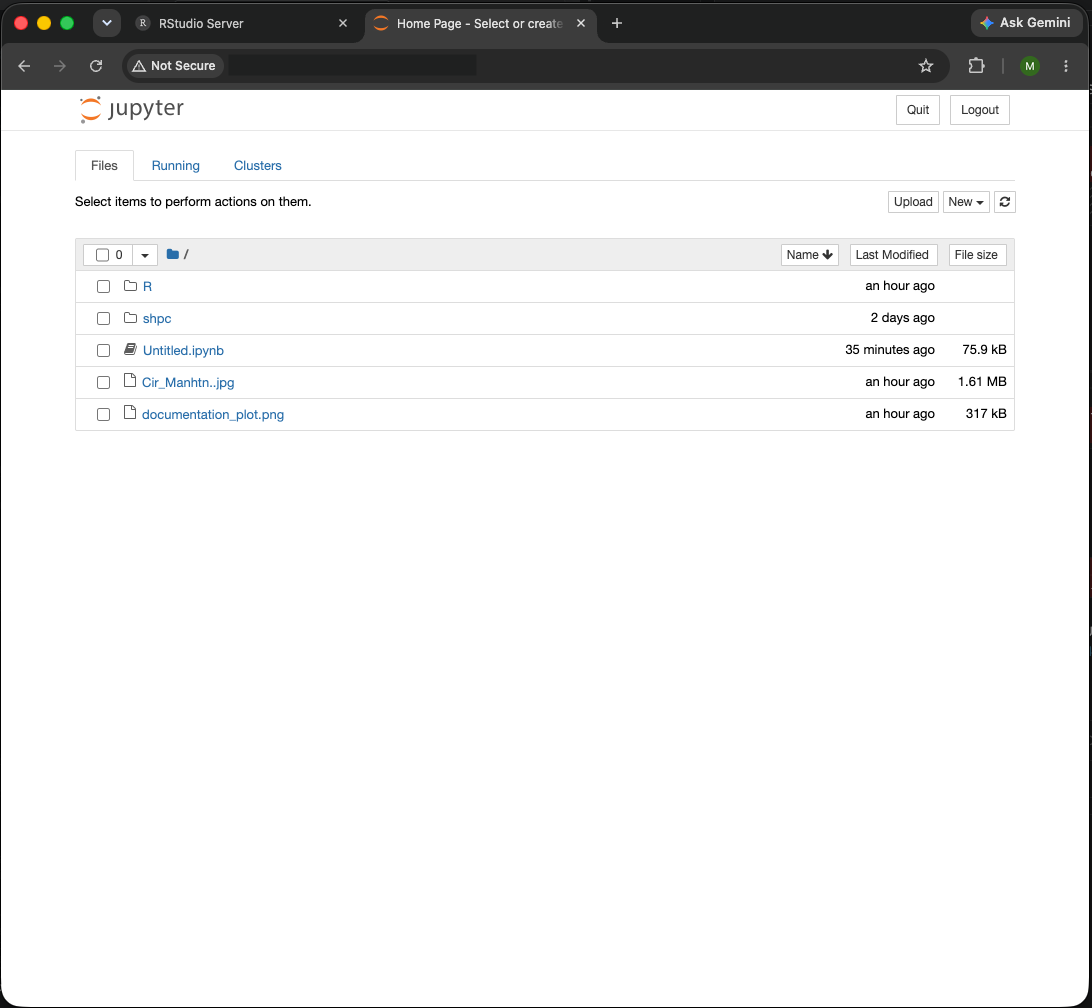
Task: Switch to the Running tab
Action: click(x=176, y=166)
